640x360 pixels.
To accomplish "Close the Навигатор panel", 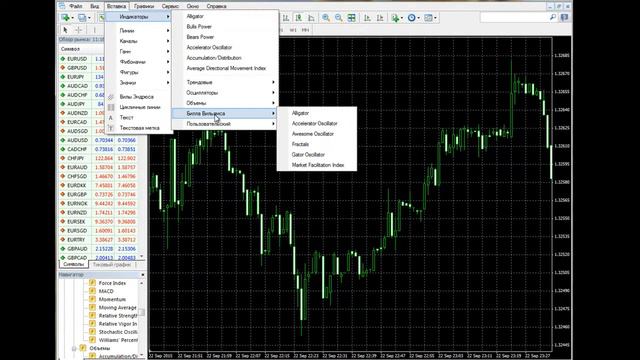I will (x=142, y=275).
